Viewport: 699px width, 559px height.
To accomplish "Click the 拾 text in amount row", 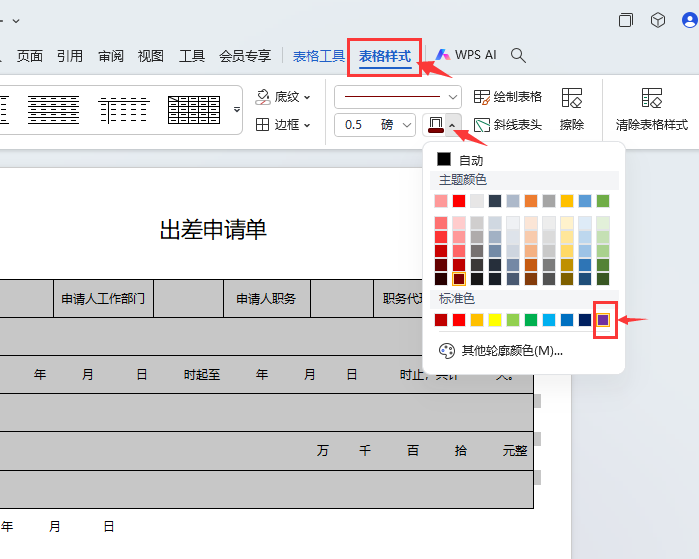I will click(461, 451).
